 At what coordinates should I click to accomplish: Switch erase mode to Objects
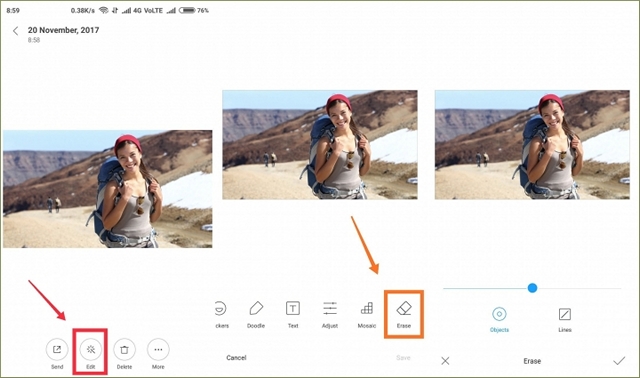click(x=499, y=319)
